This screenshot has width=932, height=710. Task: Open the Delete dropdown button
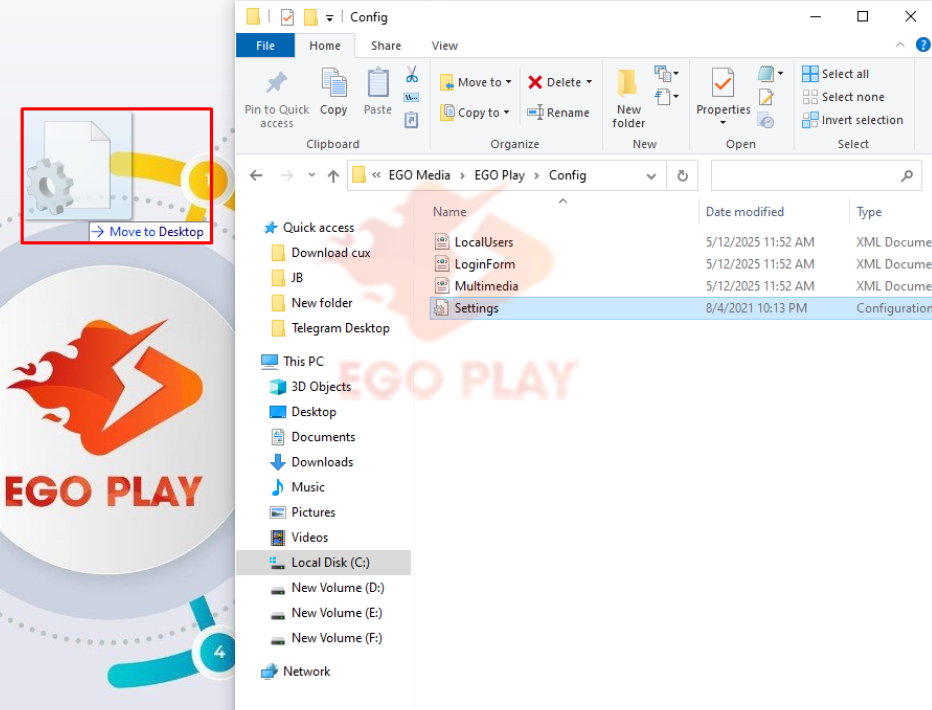[561, 82]
